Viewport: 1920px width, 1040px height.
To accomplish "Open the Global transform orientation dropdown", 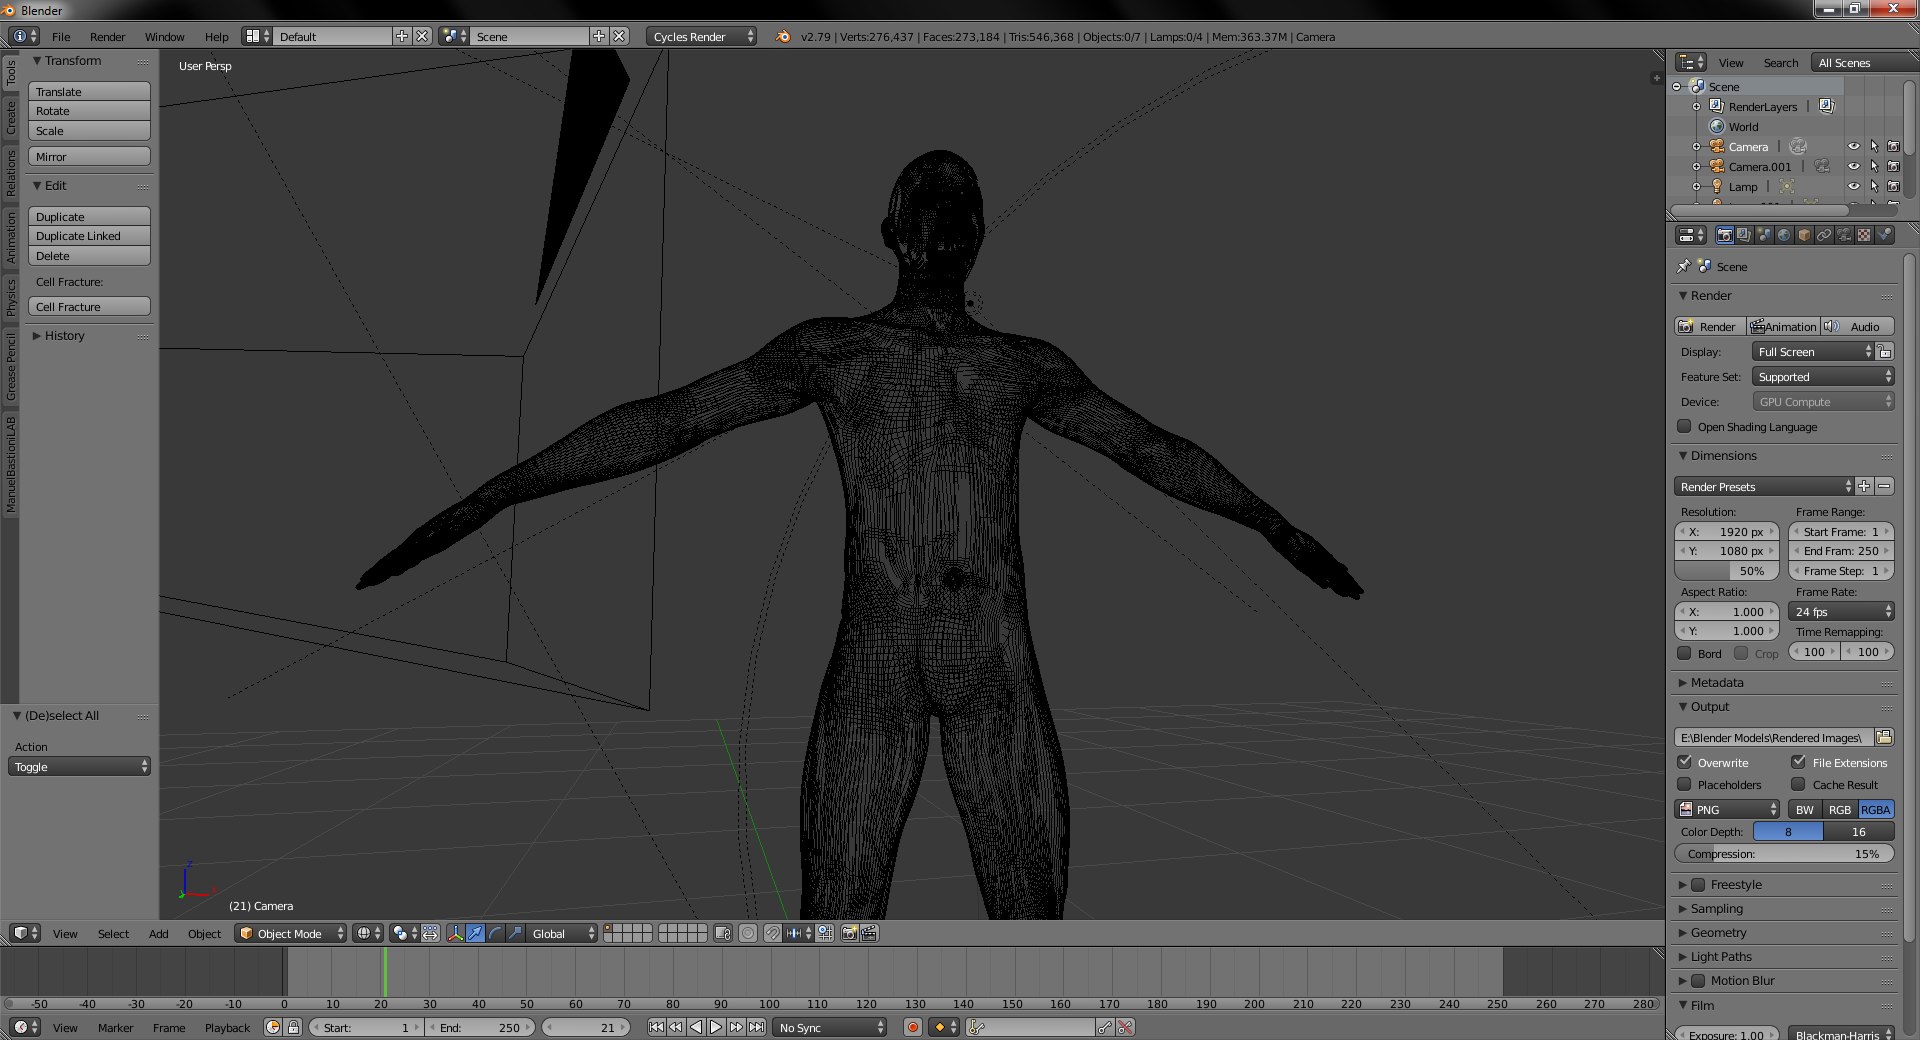I will (x=562, y=933).
